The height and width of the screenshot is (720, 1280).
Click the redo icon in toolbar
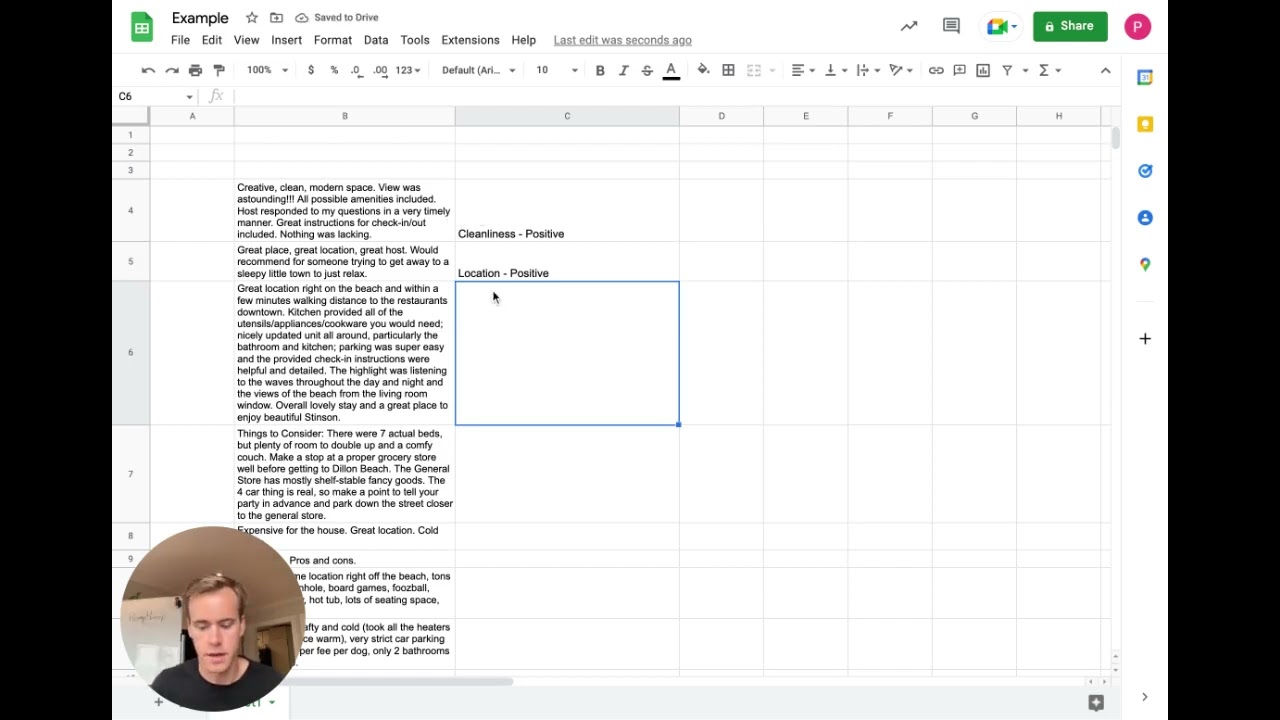tap(172, 70)
